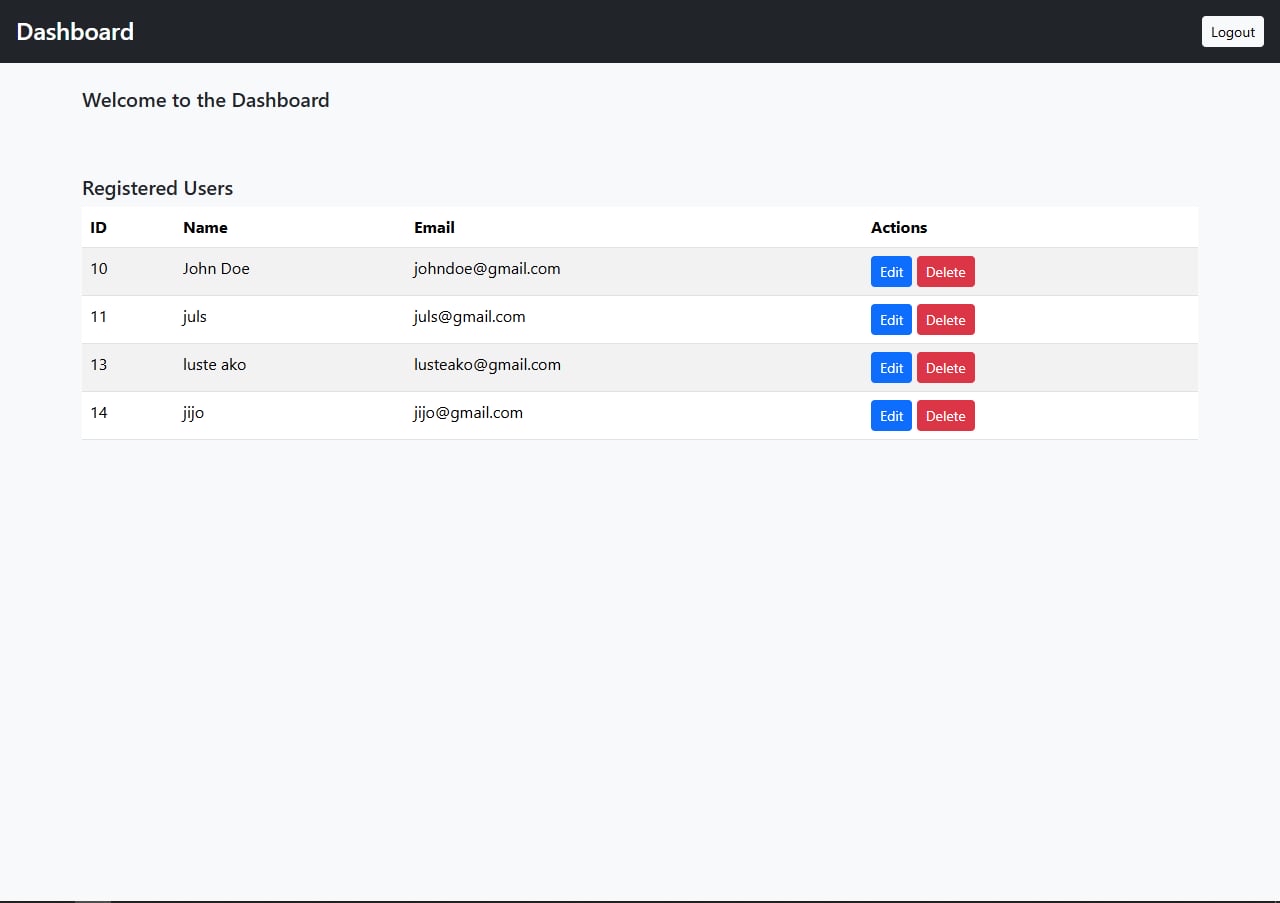This screenshot has width=1280, height=903.
Task: Delete the jijo user
Action: (945, 416)
